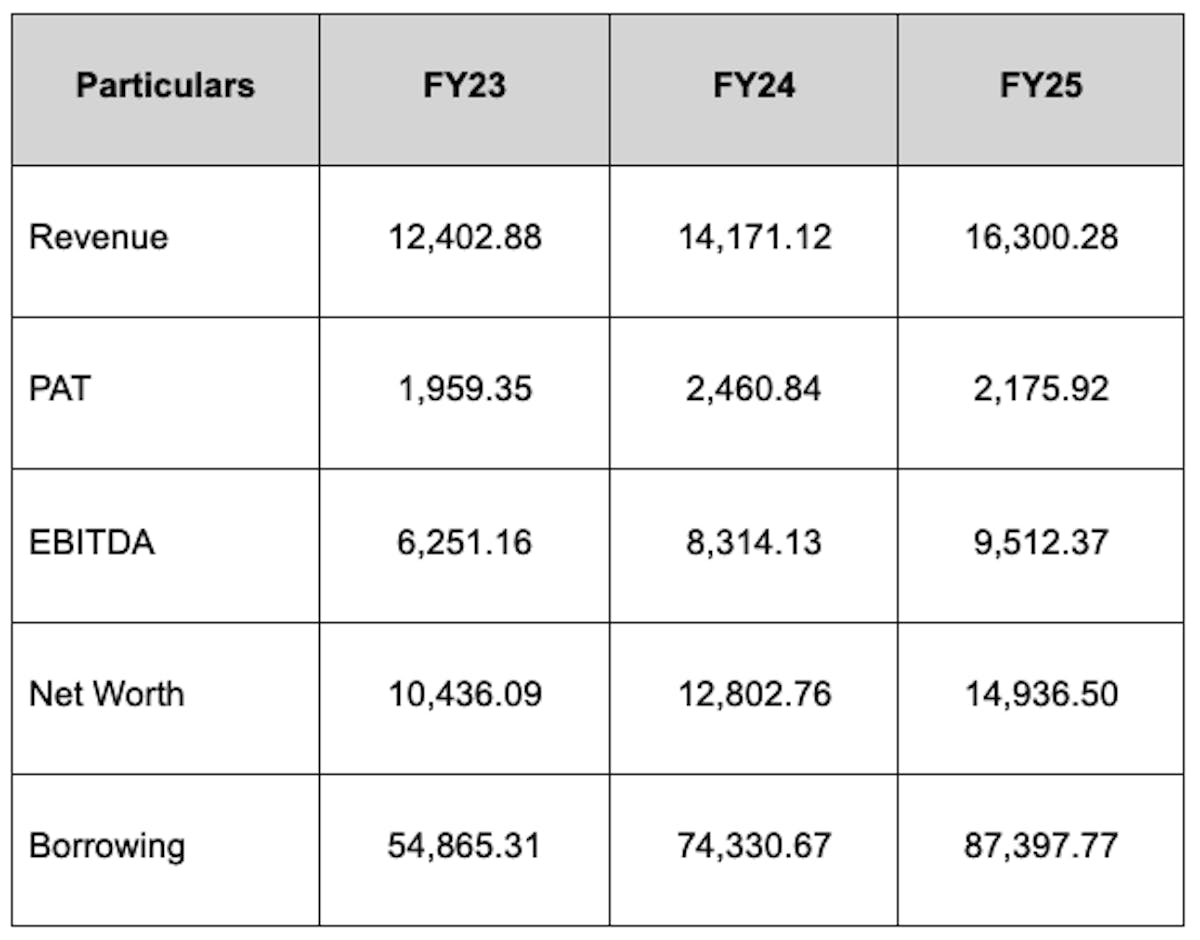Select the EBITDA row label
Screen dimensions: 1200x940
pos(92,542)
